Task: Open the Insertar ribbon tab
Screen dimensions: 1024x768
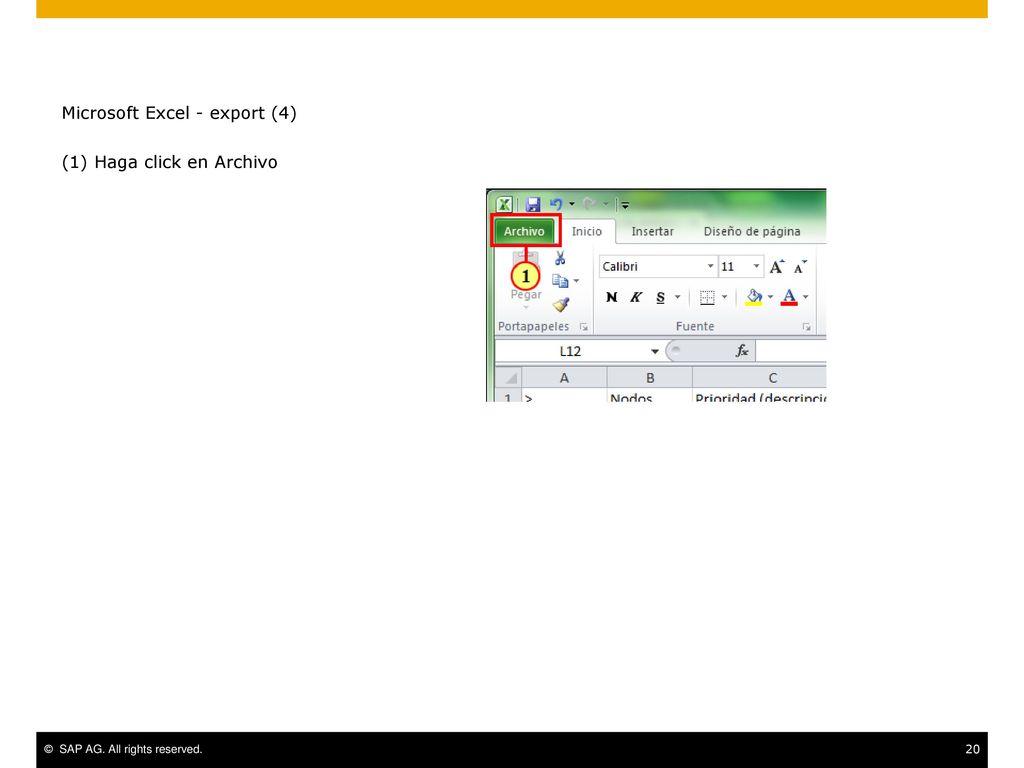Action: 652,231
